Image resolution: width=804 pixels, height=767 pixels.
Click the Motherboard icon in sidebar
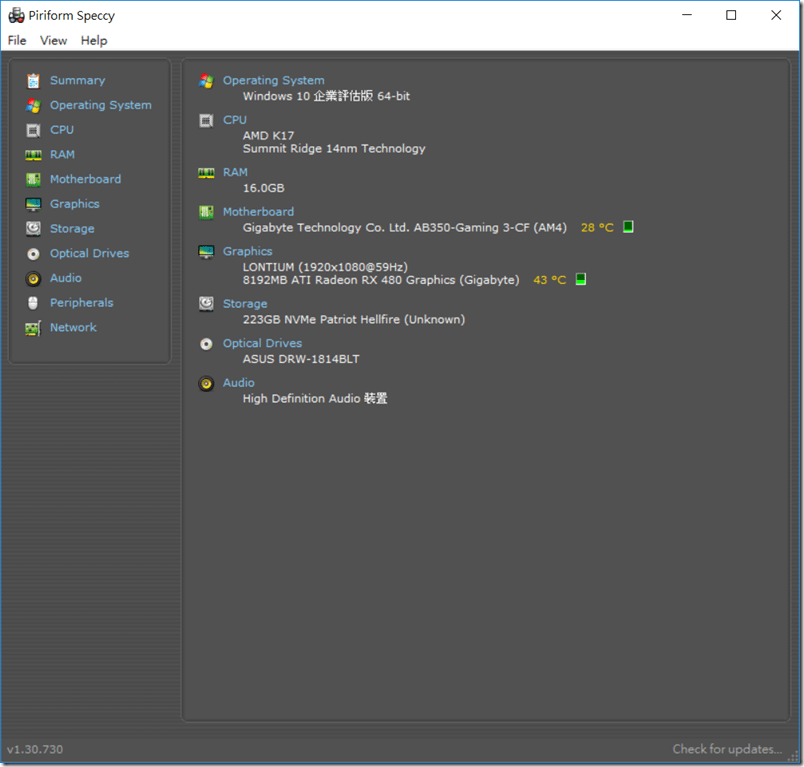33,179
